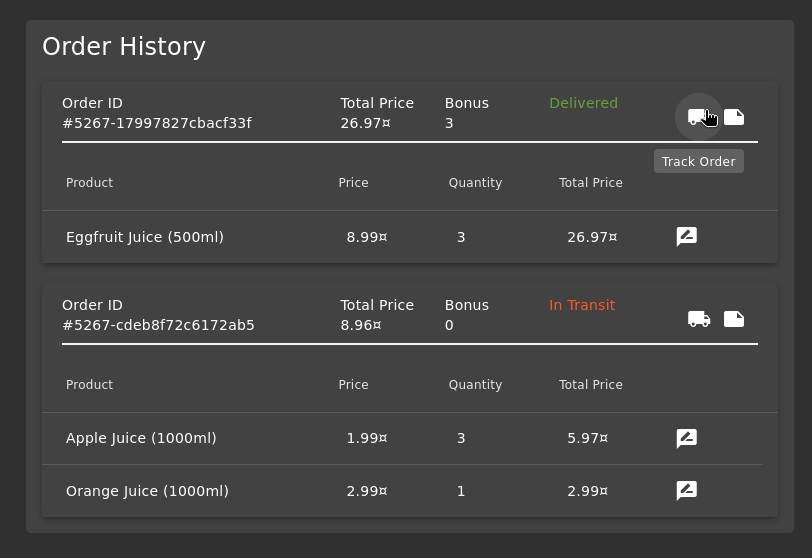Click the 1.99¤ price of Apple Juice
Screen dimensions: 812x558
[x=367, y=438]
